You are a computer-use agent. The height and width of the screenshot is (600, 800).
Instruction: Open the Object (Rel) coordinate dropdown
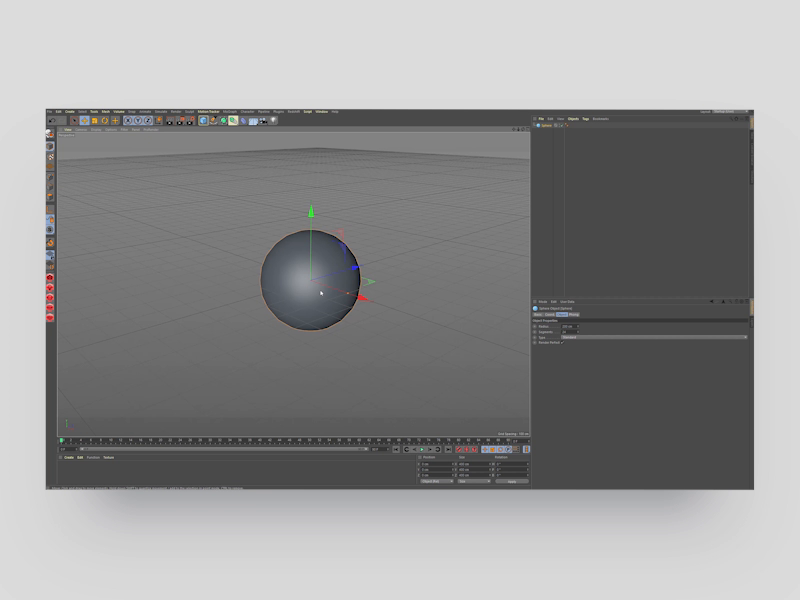436,481
